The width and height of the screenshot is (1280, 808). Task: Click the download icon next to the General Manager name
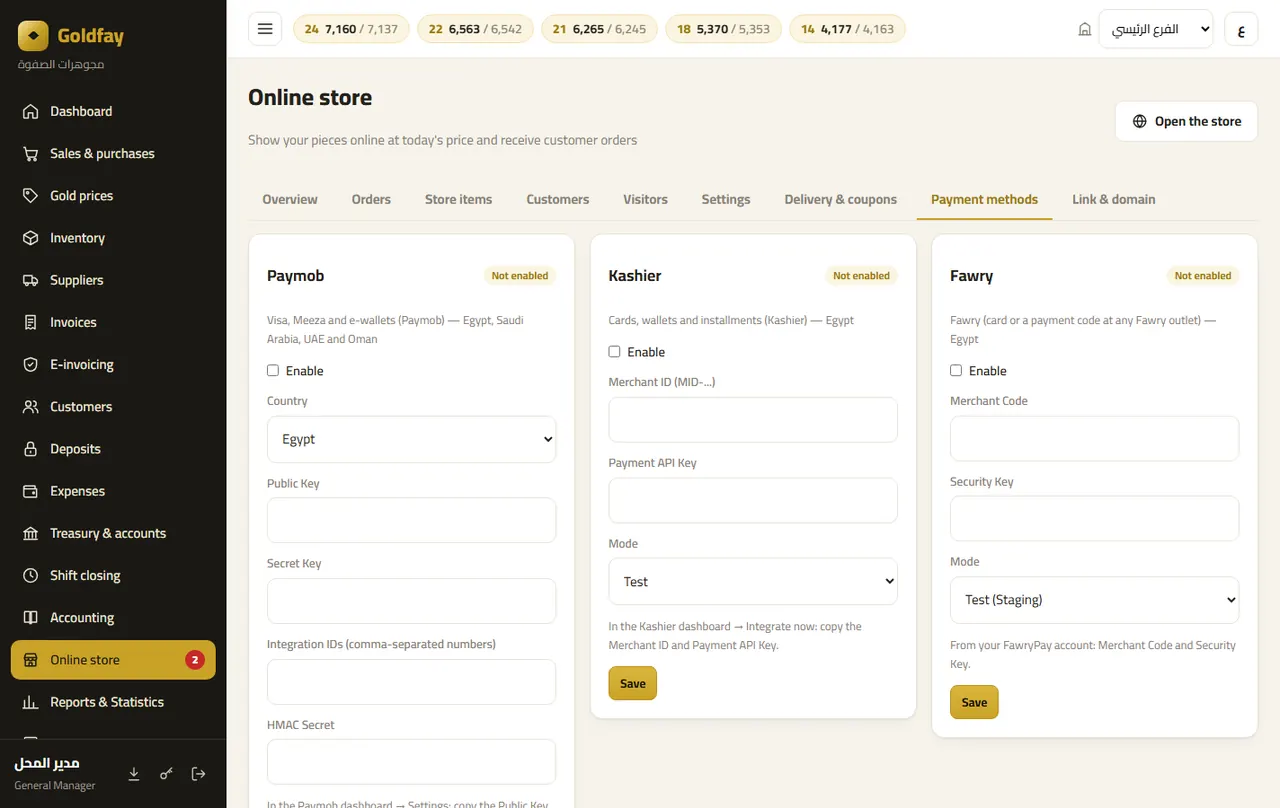[134, 774]
